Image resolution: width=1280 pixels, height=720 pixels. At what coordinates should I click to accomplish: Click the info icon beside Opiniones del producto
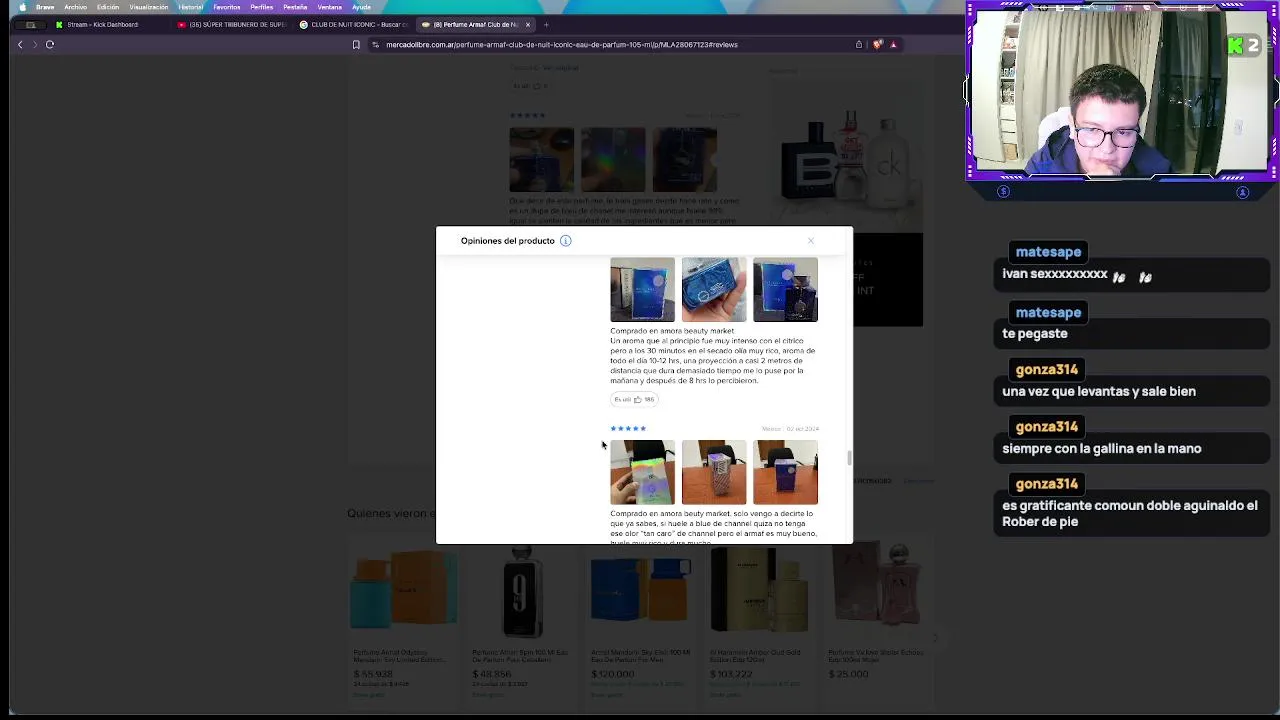coord(565,241)
